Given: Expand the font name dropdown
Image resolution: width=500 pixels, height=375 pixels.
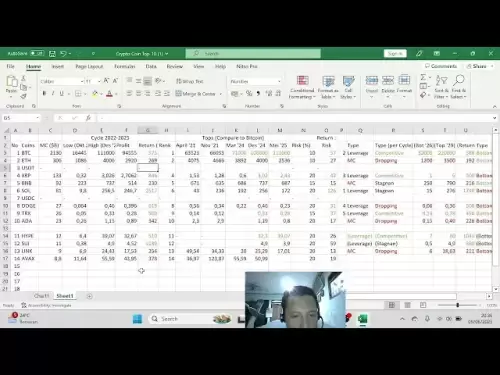Looking at the screenshot, I should pyautogui.click(x=82, y=81).
